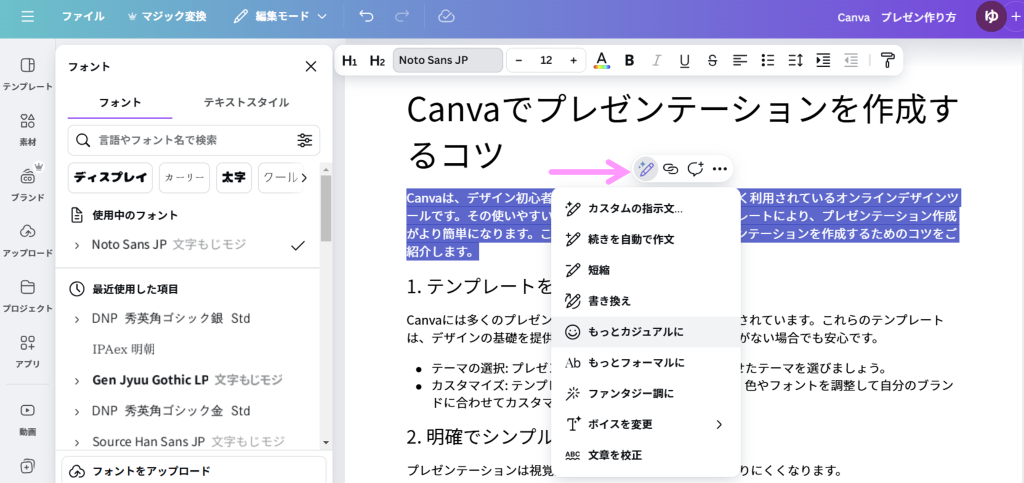Close the フォント panel
Image resolution: width=1024 pixels, height=483 pixels.
tap(310, 67)
